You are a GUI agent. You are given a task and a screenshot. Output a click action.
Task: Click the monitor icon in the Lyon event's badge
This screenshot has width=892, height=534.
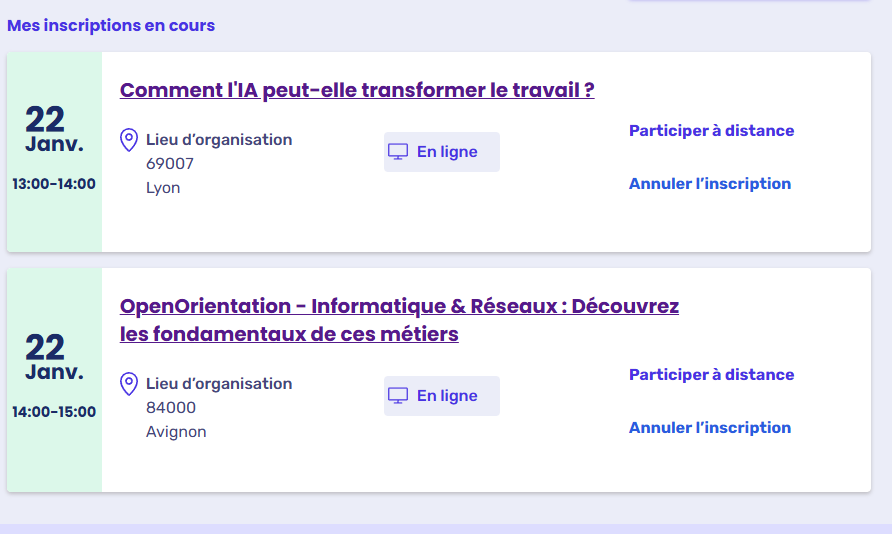point(398,152)
